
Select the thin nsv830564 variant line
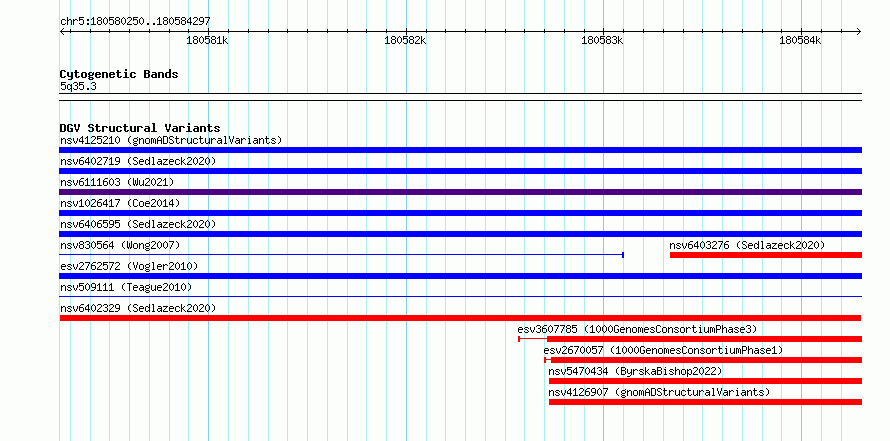tap(342, 255)
